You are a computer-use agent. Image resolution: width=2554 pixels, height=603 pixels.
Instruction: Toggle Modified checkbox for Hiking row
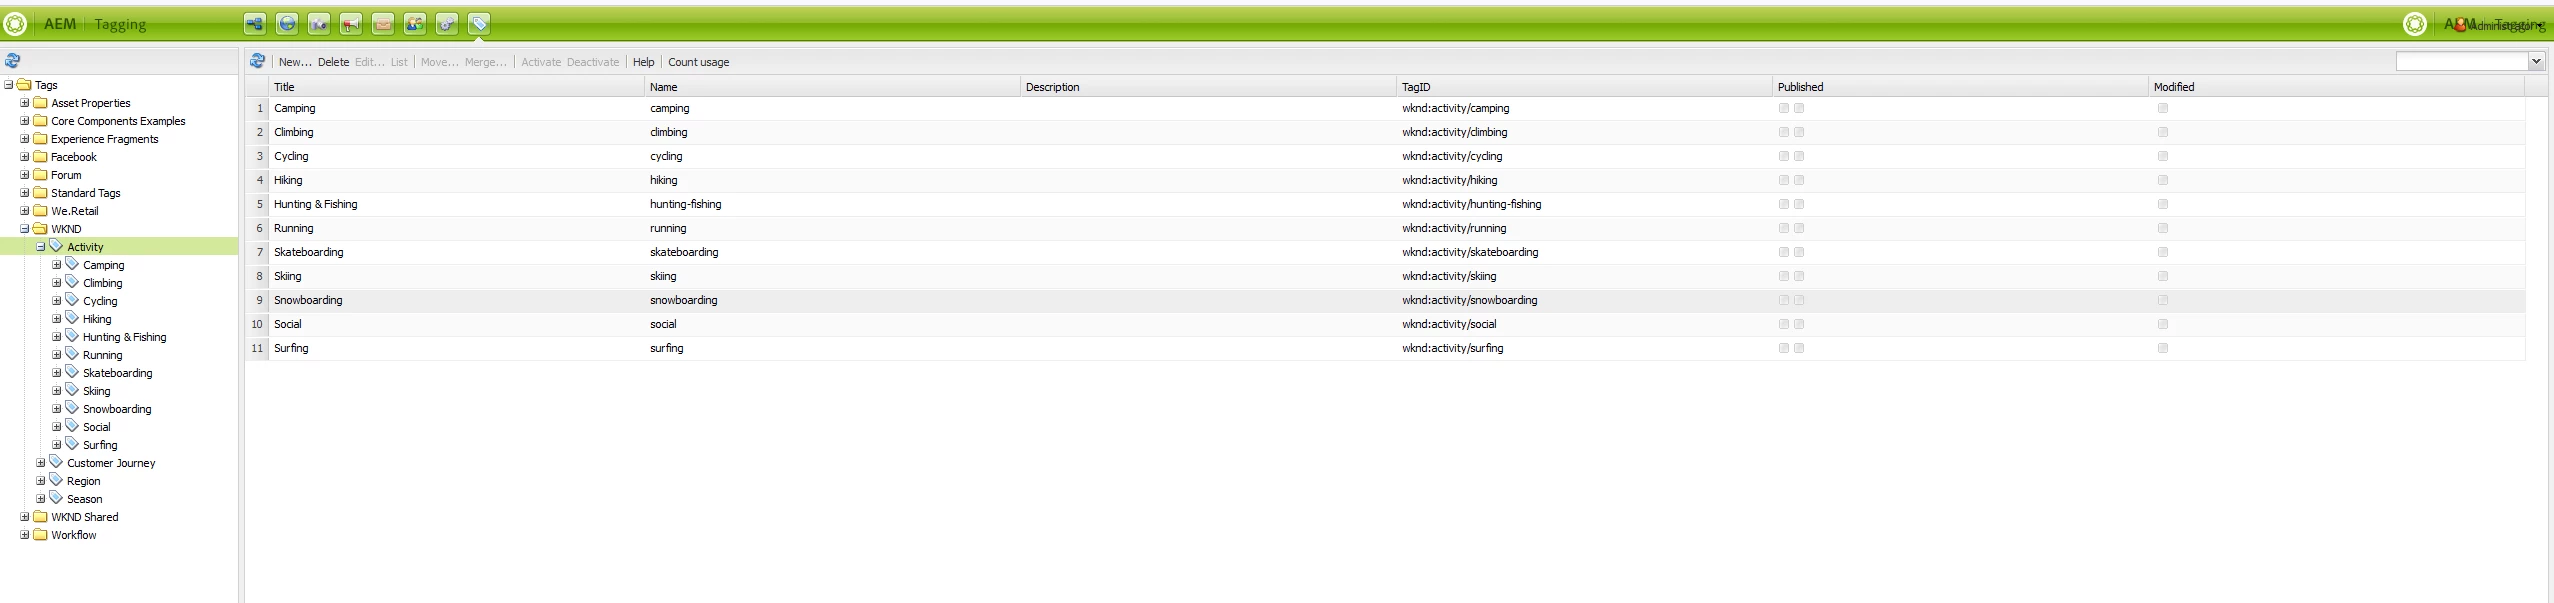[2162, 180]
